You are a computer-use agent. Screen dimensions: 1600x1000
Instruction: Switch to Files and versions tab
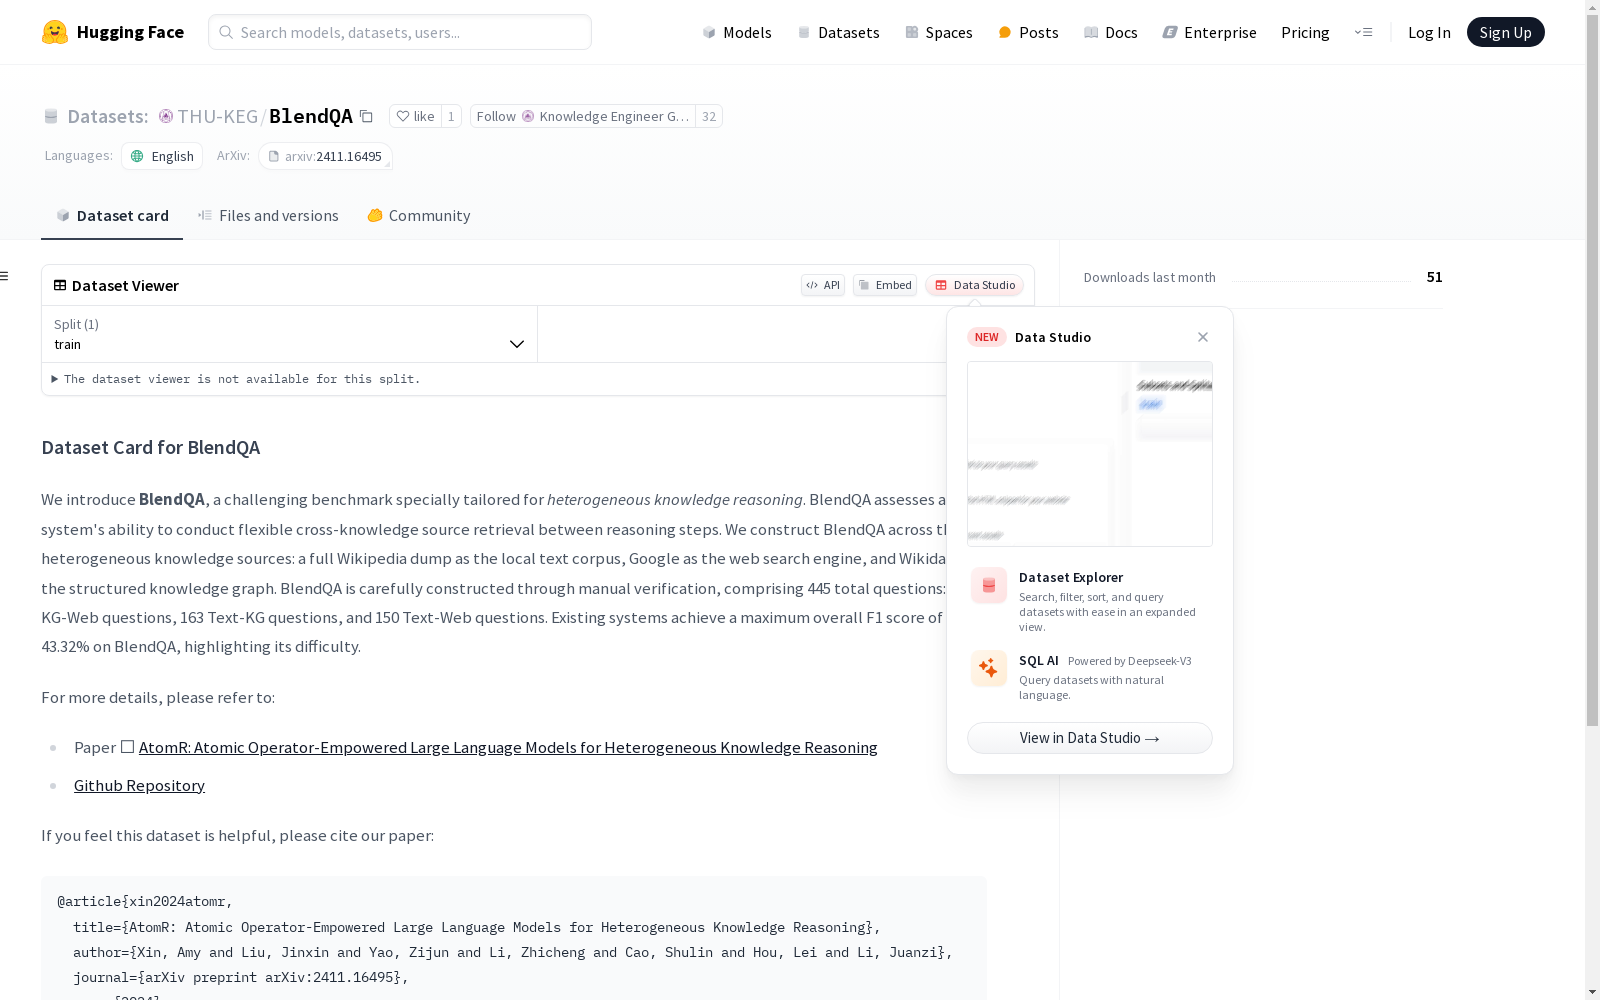click(x=268, y=216)
